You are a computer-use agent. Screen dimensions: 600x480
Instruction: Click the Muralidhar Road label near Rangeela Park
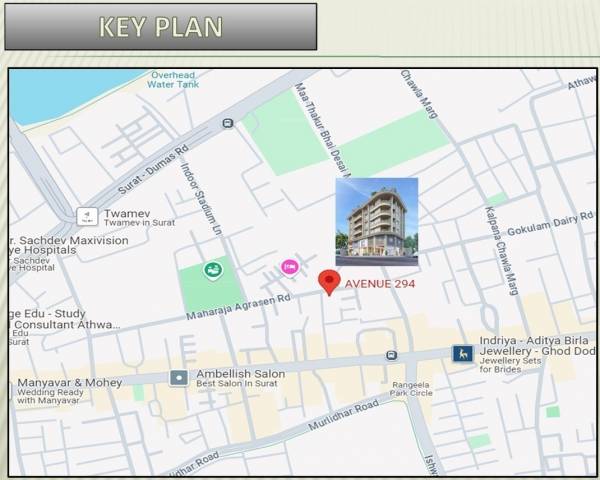coord(344,415)
